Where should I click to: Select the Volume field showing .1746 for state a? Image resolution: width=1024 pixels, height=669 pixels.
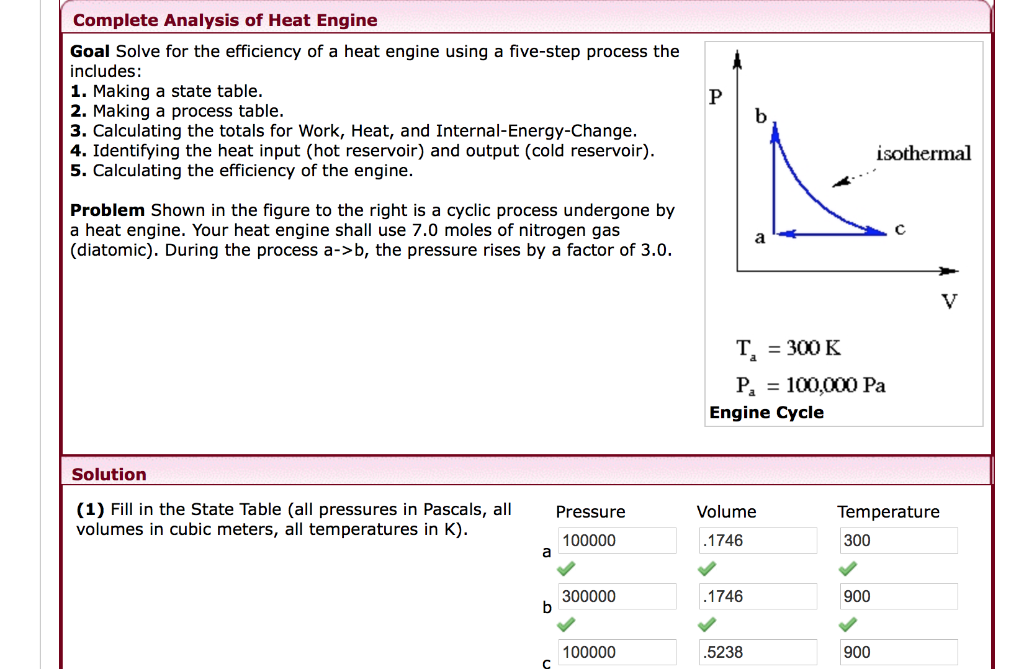coord(757,540)
